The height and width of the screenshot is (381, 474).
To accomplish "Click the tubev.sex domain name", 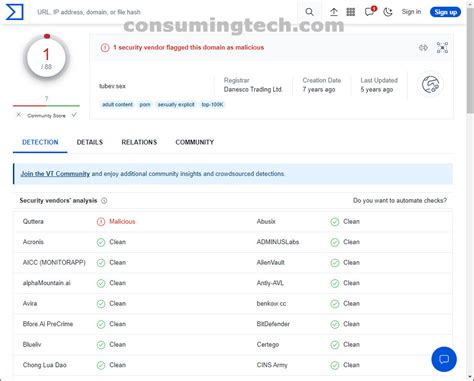I will (112, 86).
